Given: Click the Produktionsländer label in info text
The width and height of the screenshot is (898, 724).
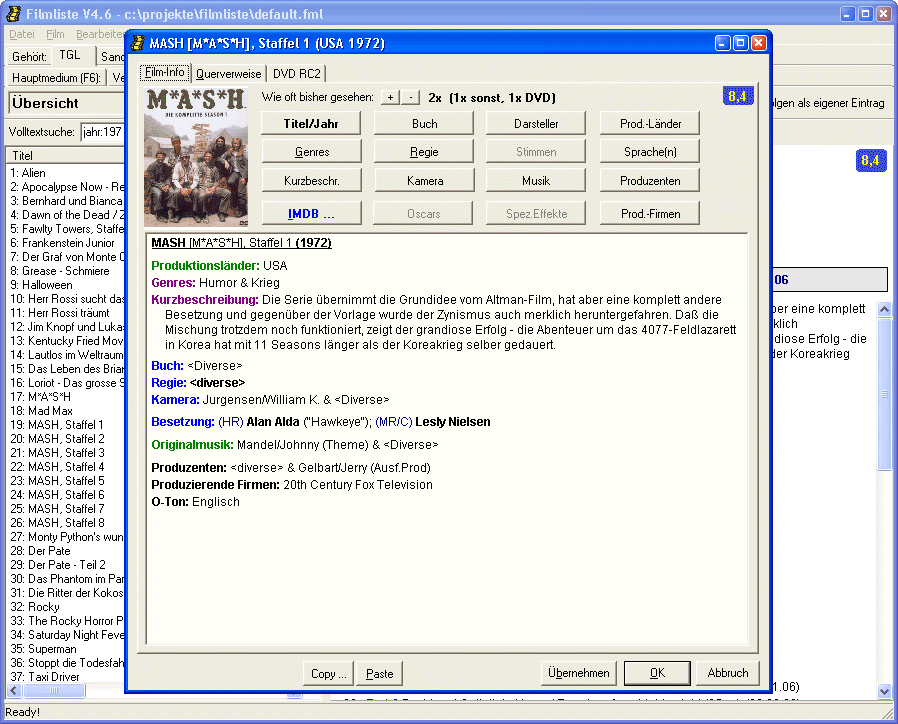Looking at the screenshot, I should click(205, 266).
